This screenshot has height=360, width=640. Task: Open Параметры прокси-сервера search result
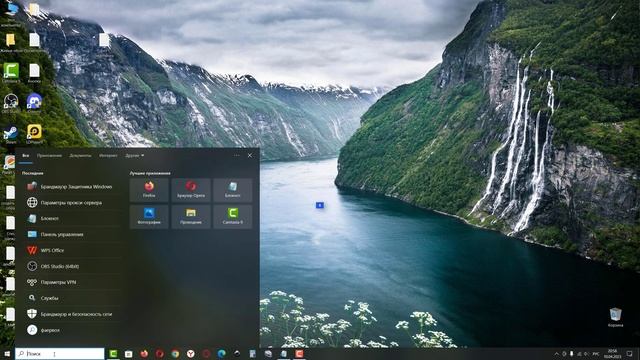[x=71, y=202]
